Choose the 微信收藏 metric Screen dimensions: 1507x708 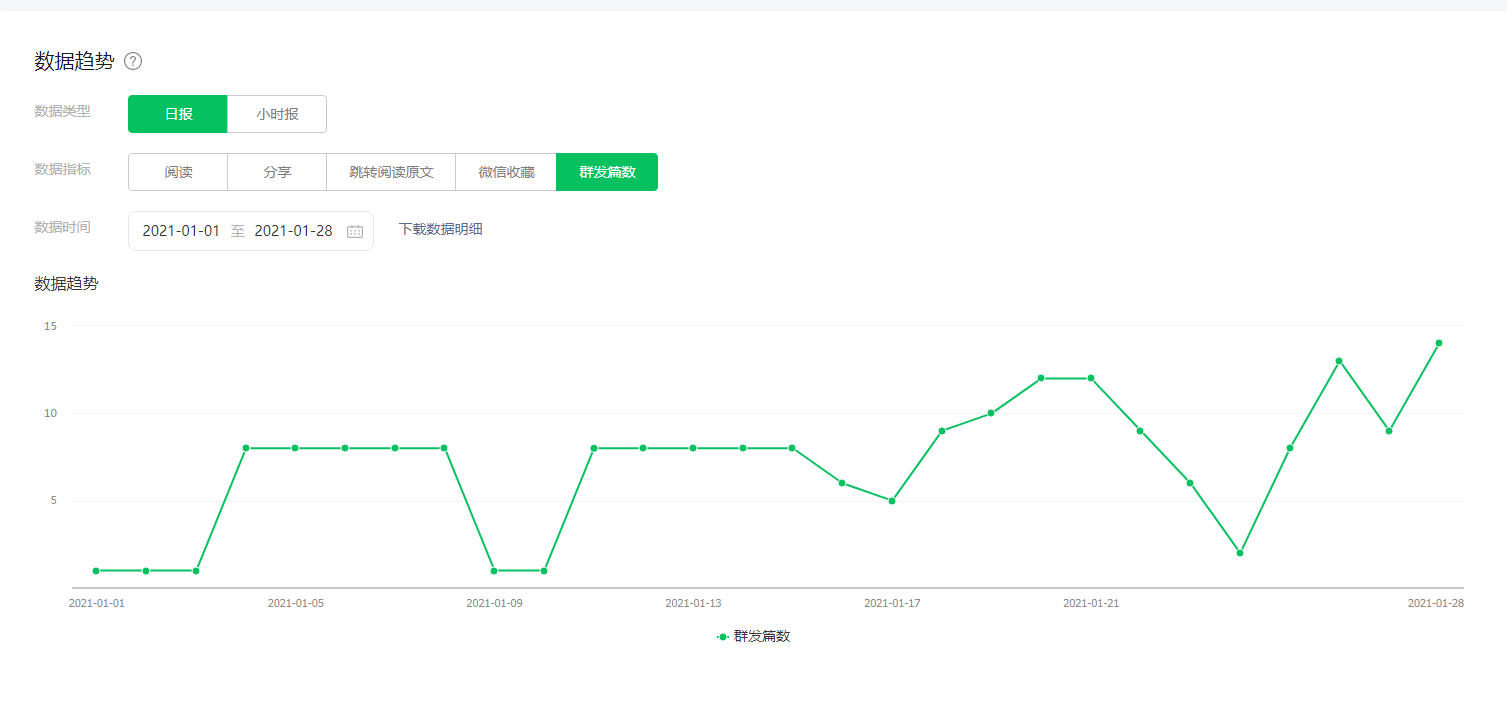(x=506, y=172)
